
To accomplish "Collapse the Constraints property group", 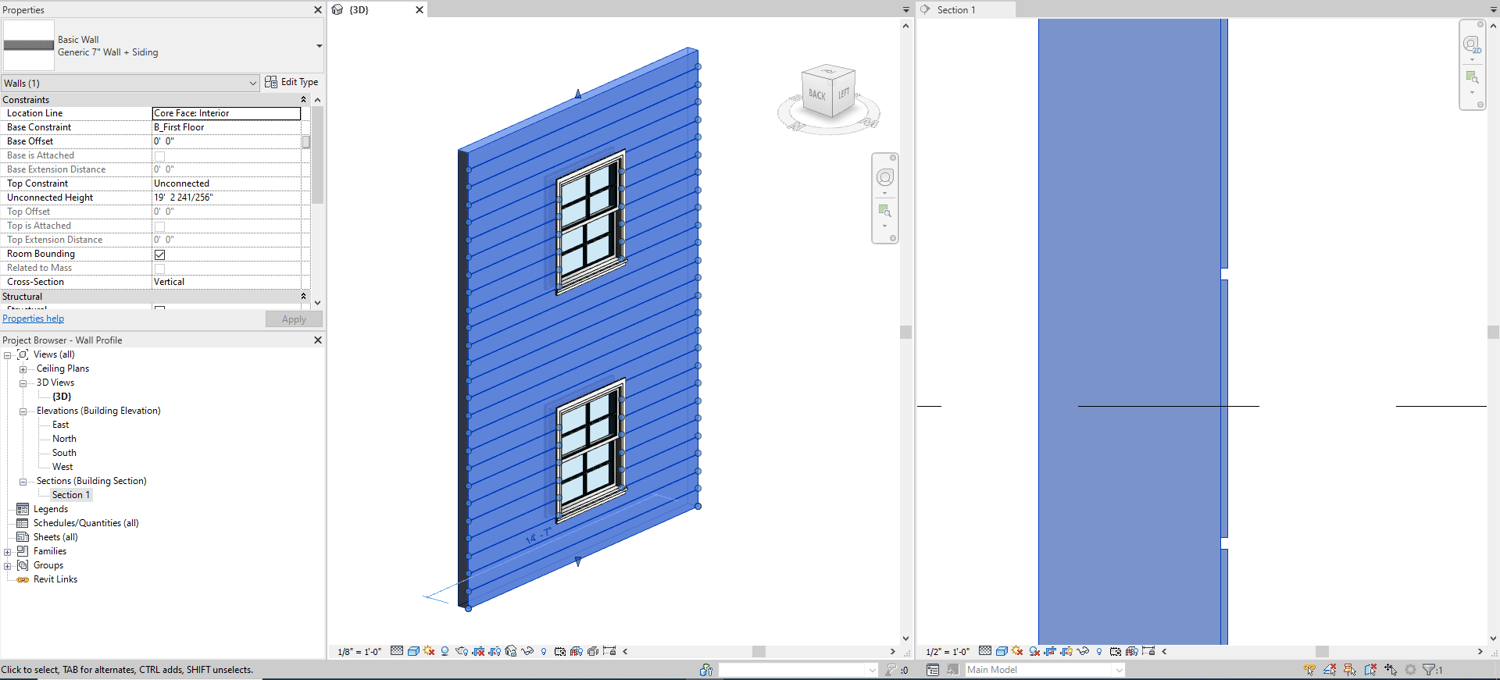I will 303,100.
